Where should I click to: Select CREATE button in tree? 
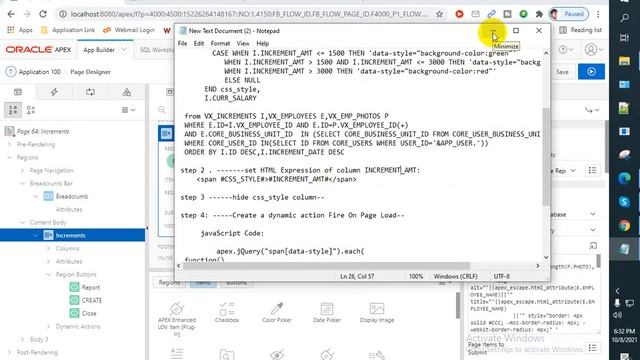tap(91, 300)
